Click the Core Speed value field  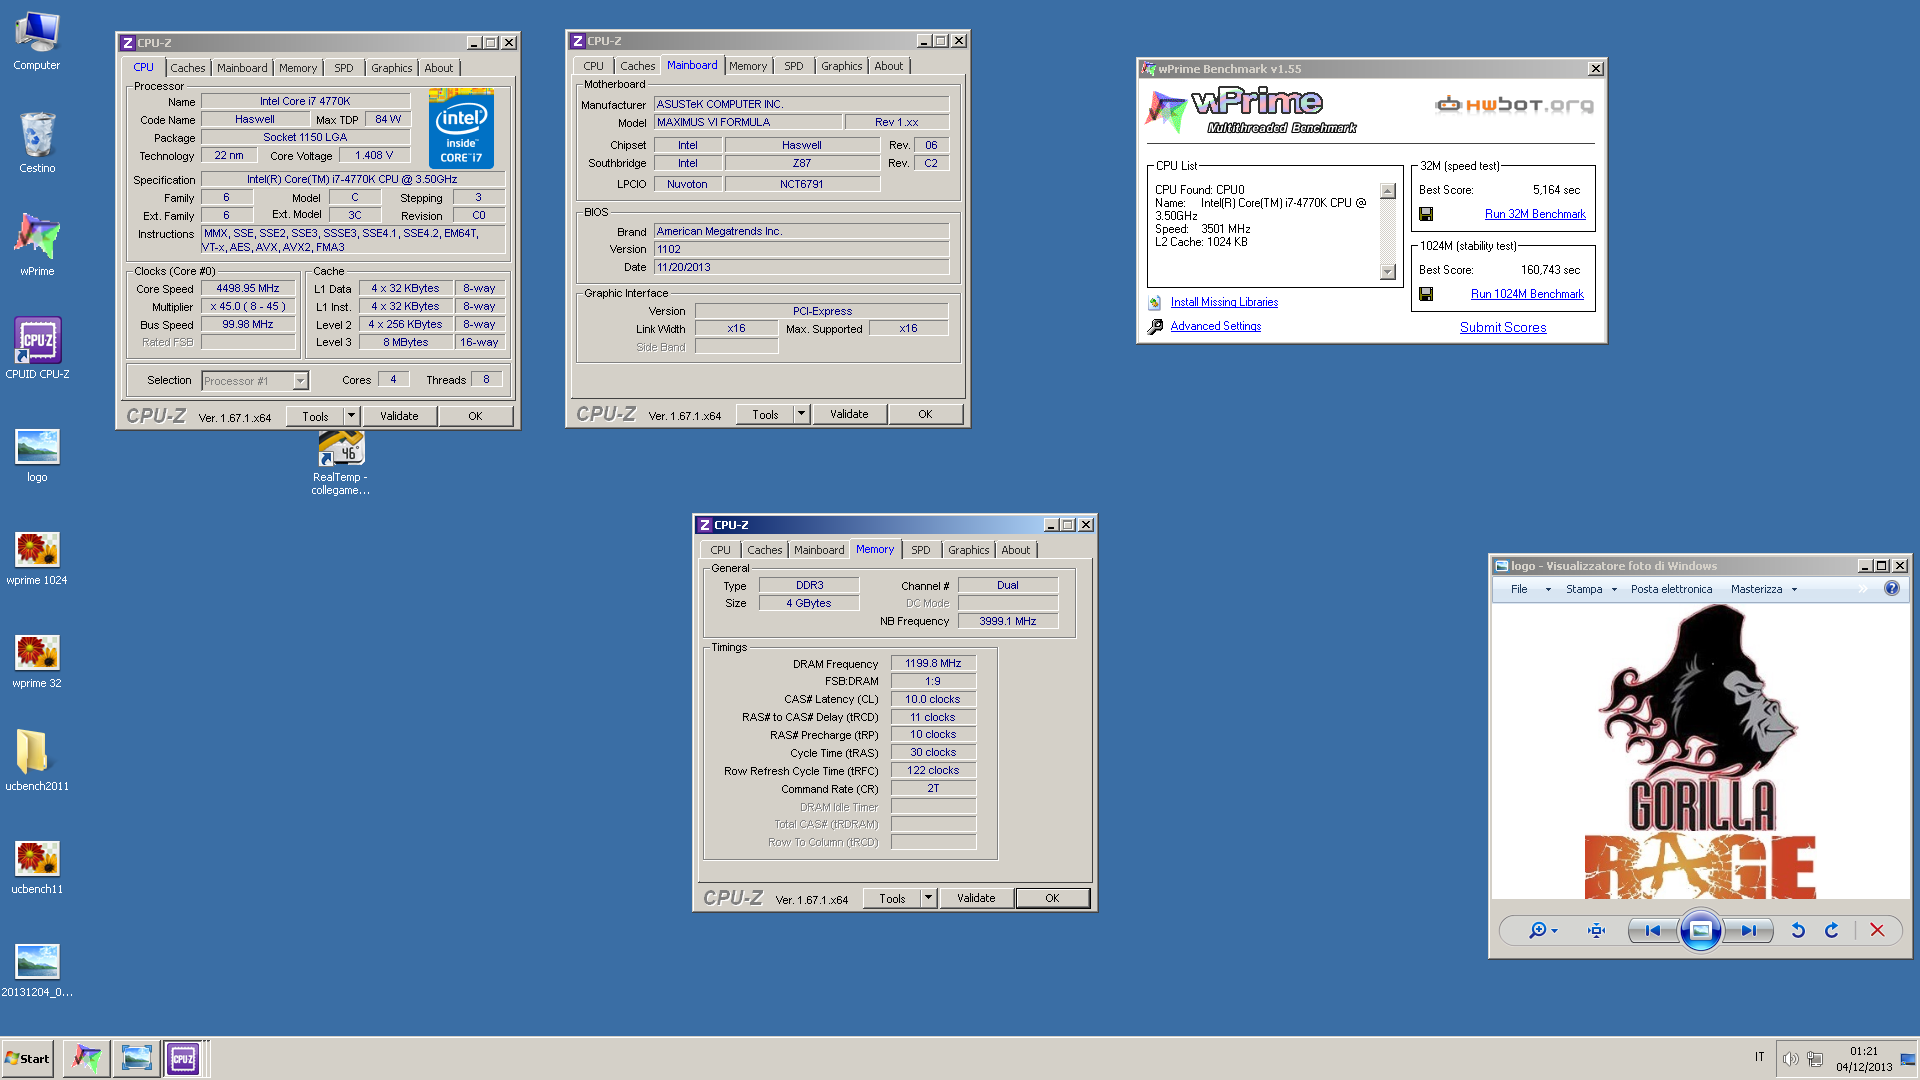[248, 288]
